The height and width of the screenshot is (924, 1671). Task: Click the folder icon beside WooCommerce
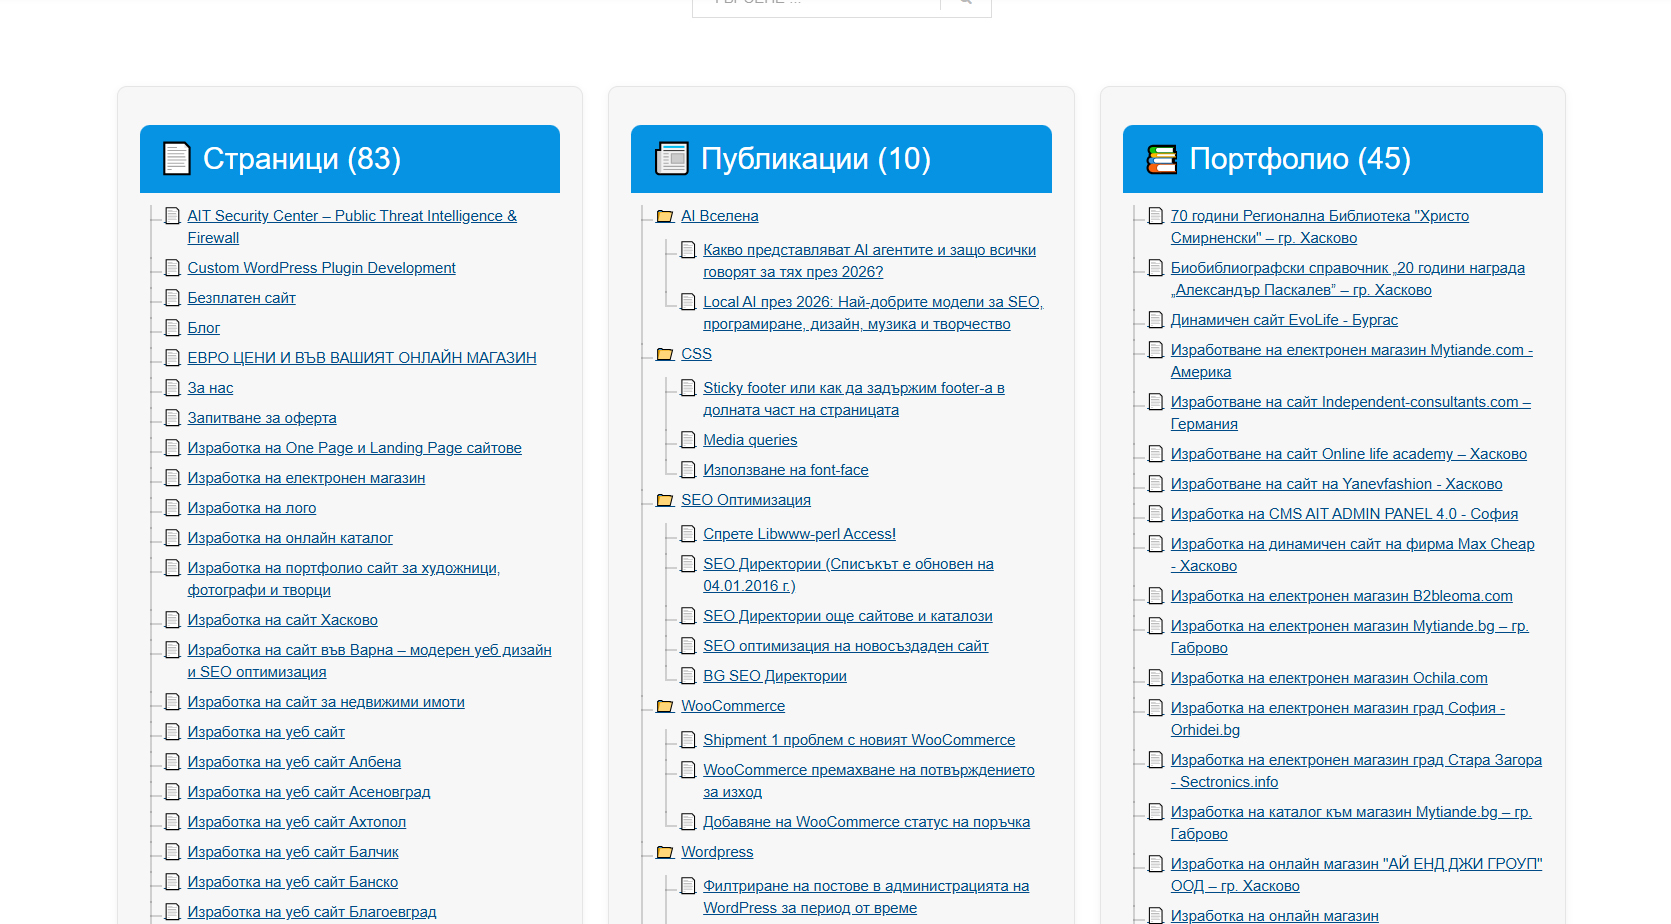click(665, 706)
